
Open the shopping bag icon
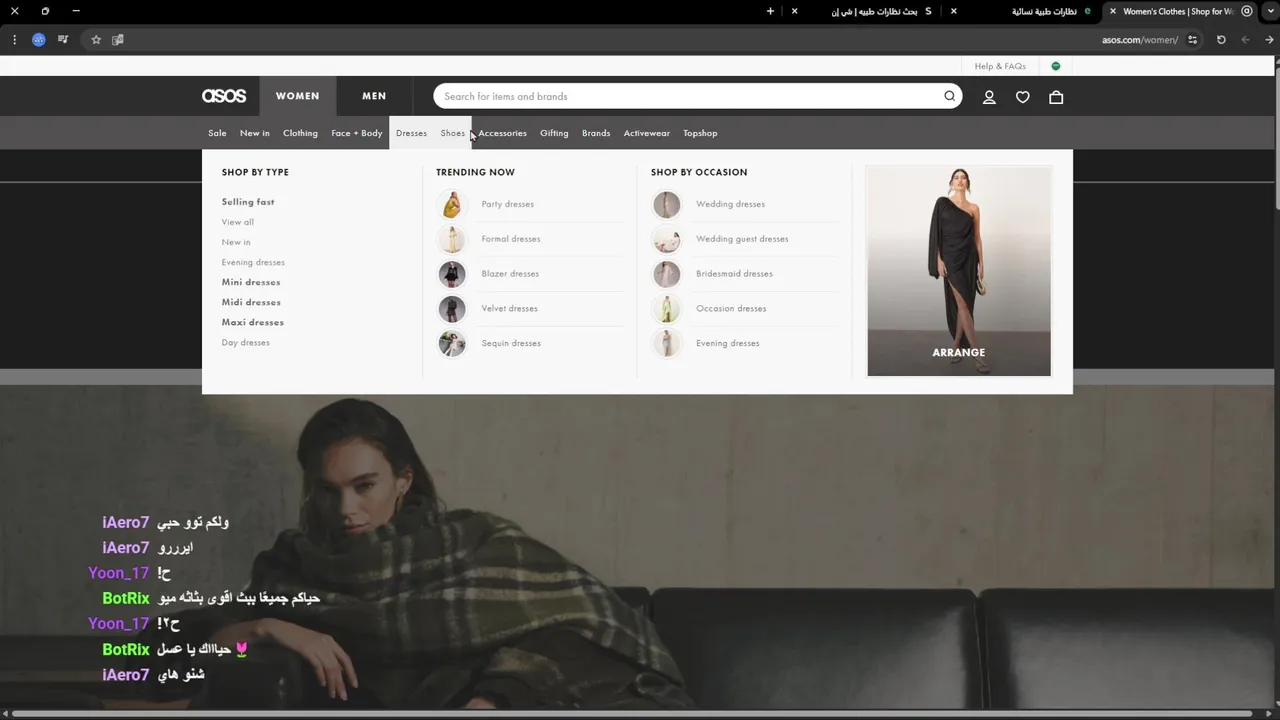point(1056,97)
